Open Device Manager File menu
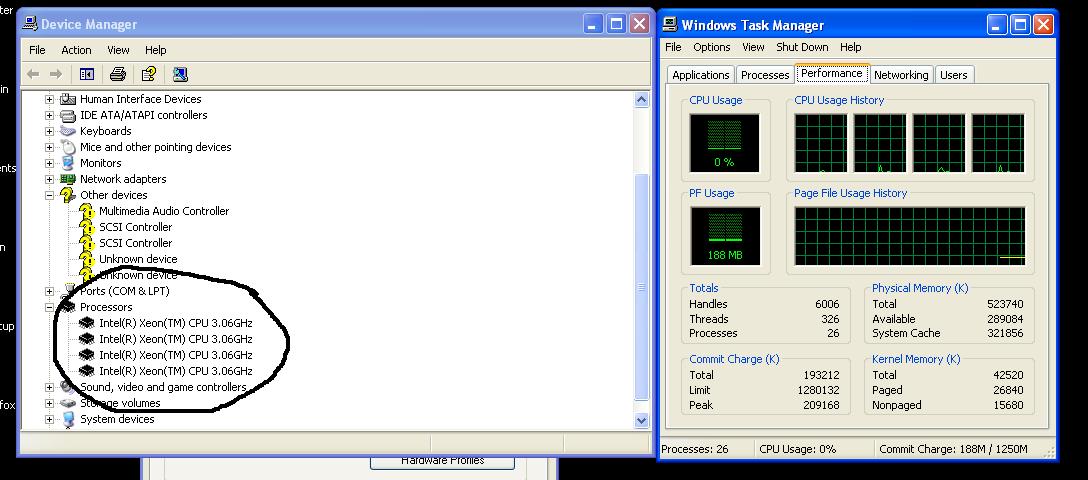The image size is (1088, 480). (37, 50)
